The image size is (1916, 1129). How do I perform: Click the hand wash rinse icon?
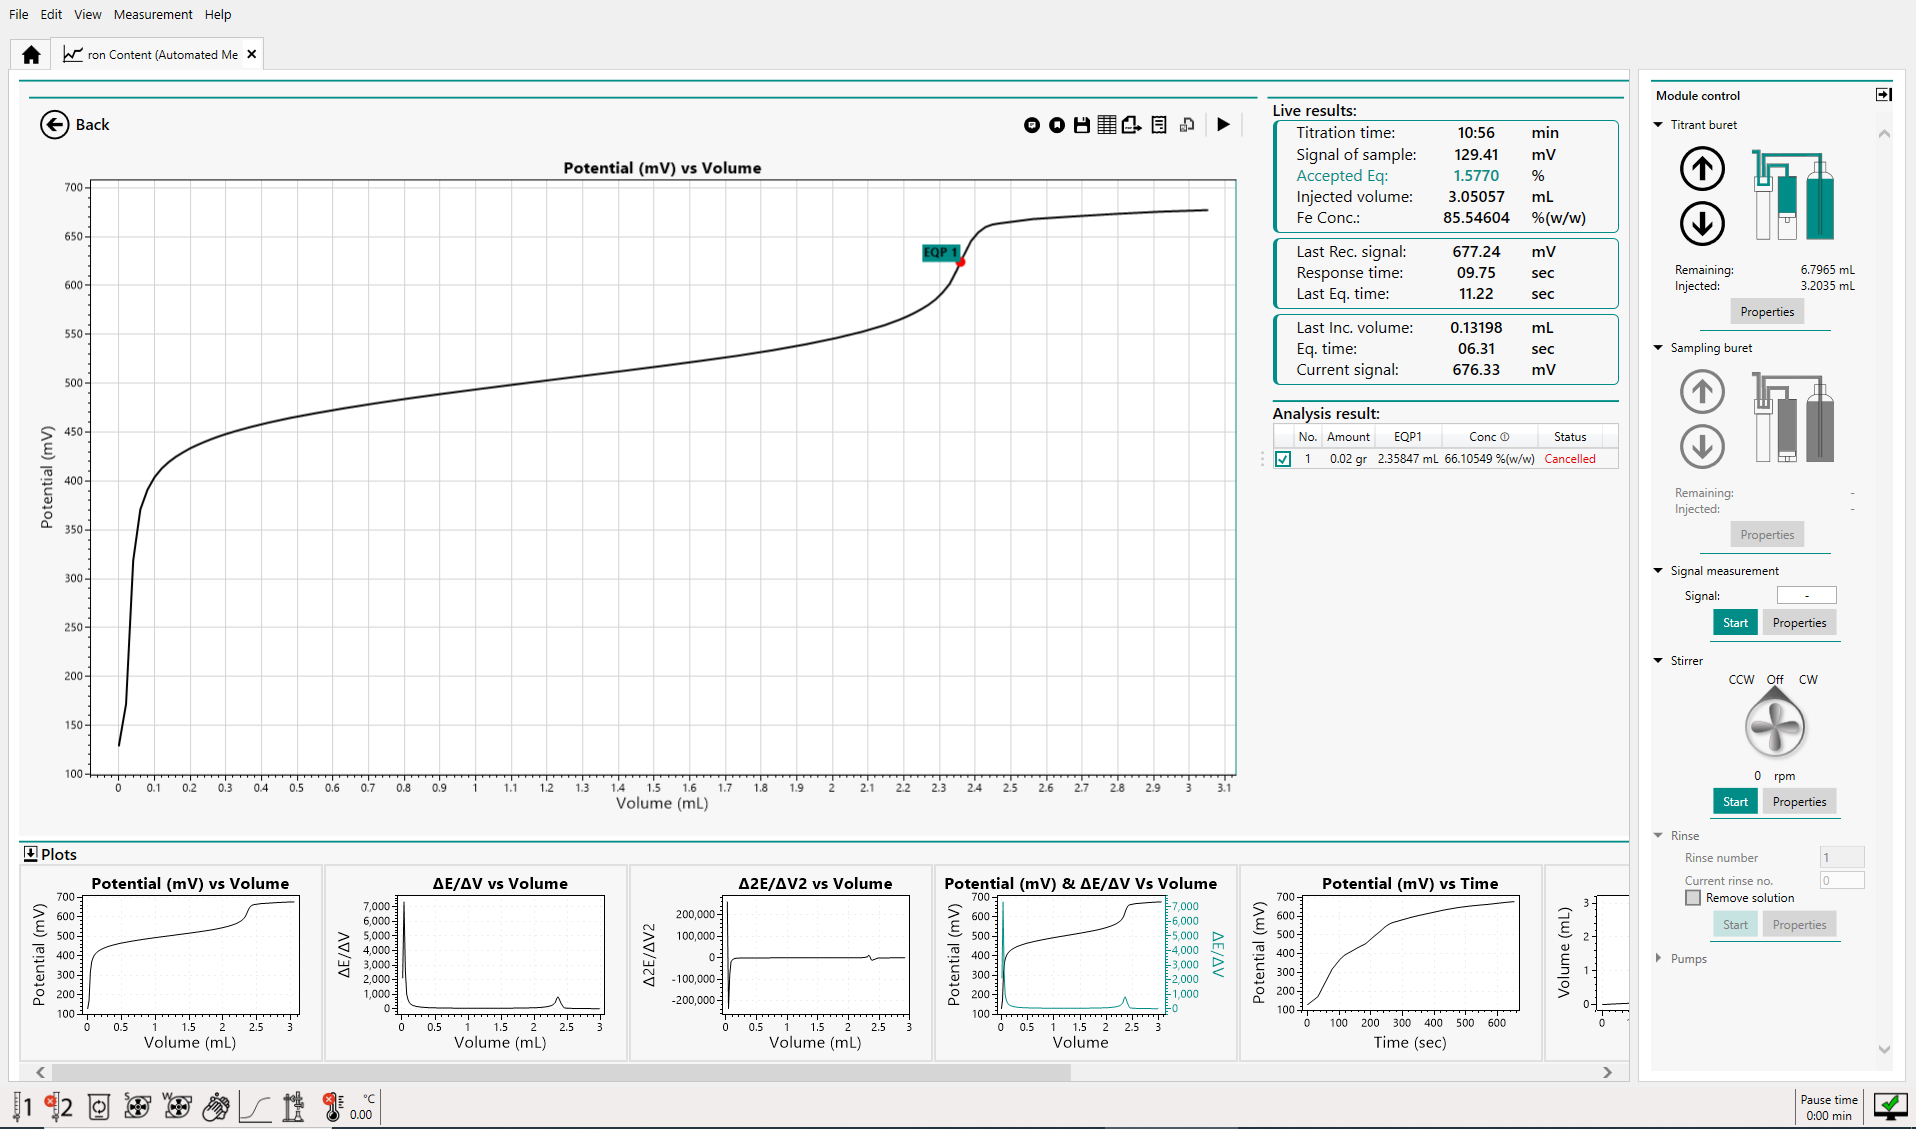216,1107
